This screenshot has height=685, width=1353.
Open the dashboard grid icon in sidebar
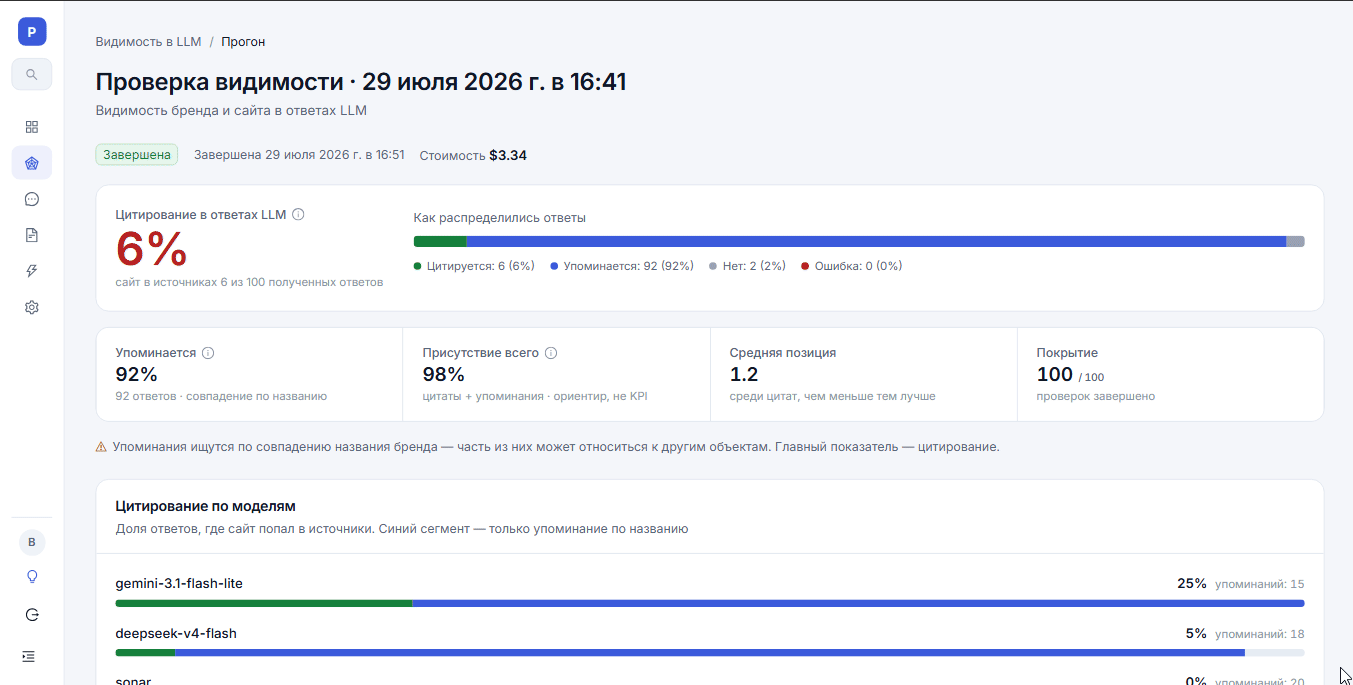(32, 127)
